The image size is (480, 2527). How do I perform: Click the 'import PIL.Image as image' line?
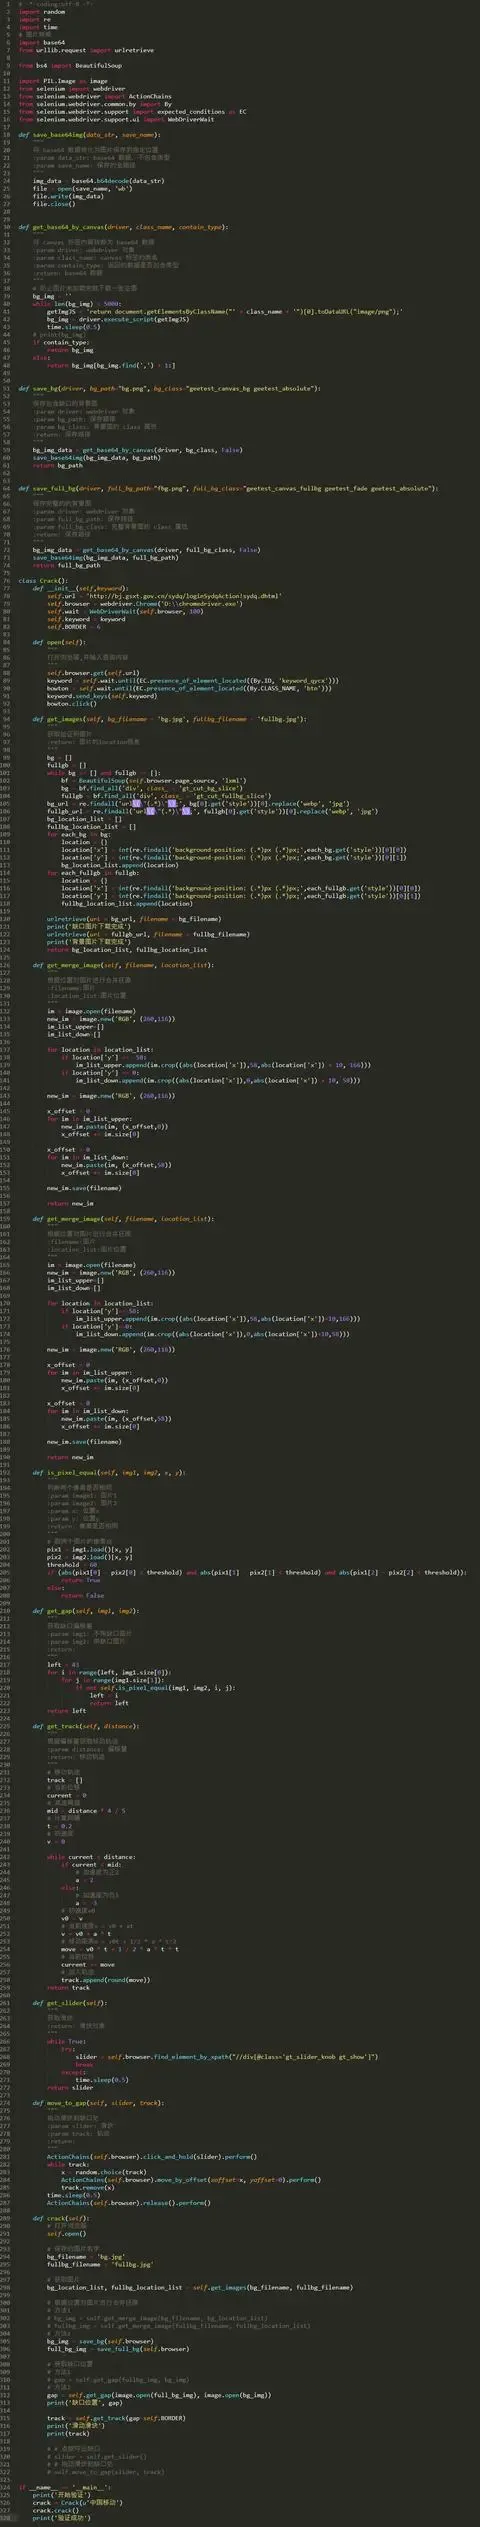pyautogui.click(x=63, y=81)
